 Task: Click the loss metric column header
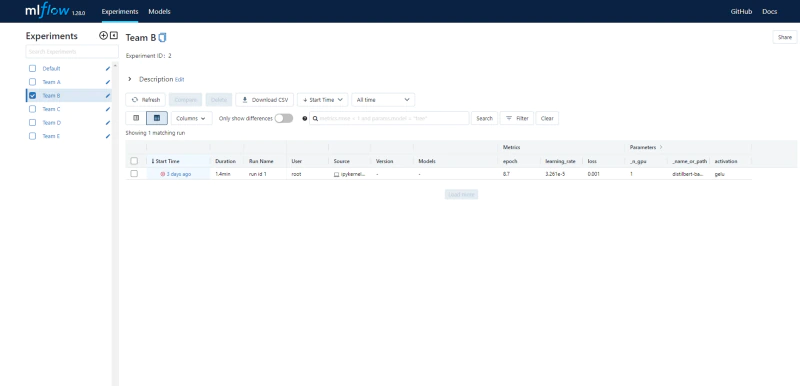(592, 161)
